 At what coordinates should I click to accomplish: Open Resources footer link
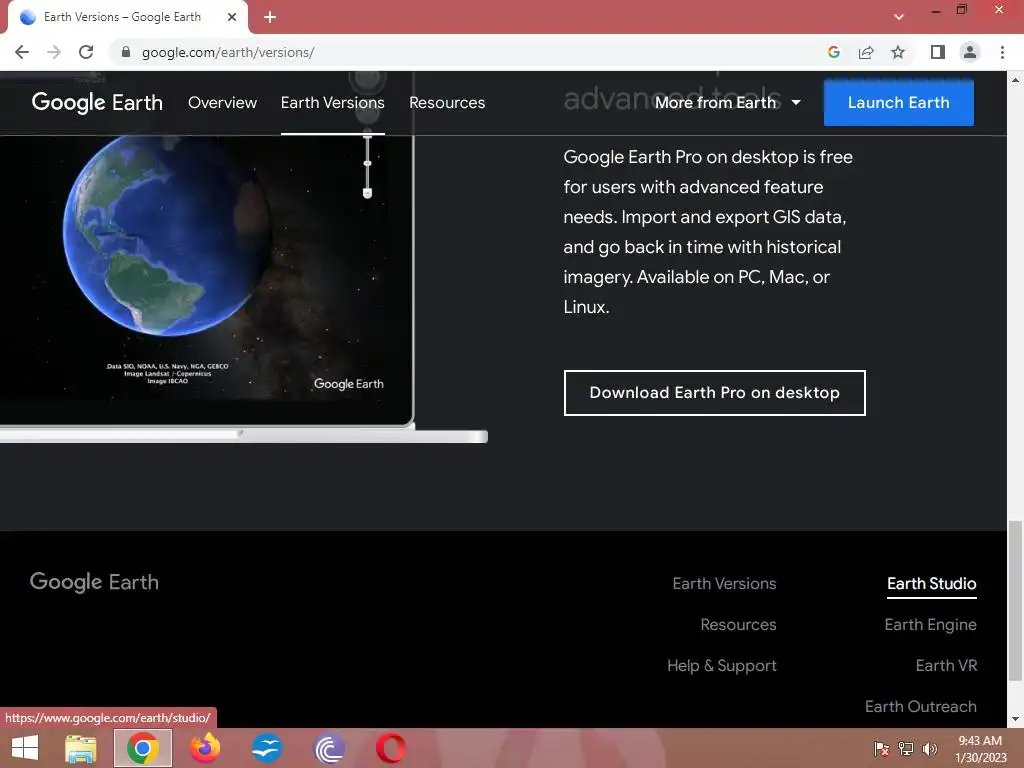pyautogui.click(x=738, y=624)
